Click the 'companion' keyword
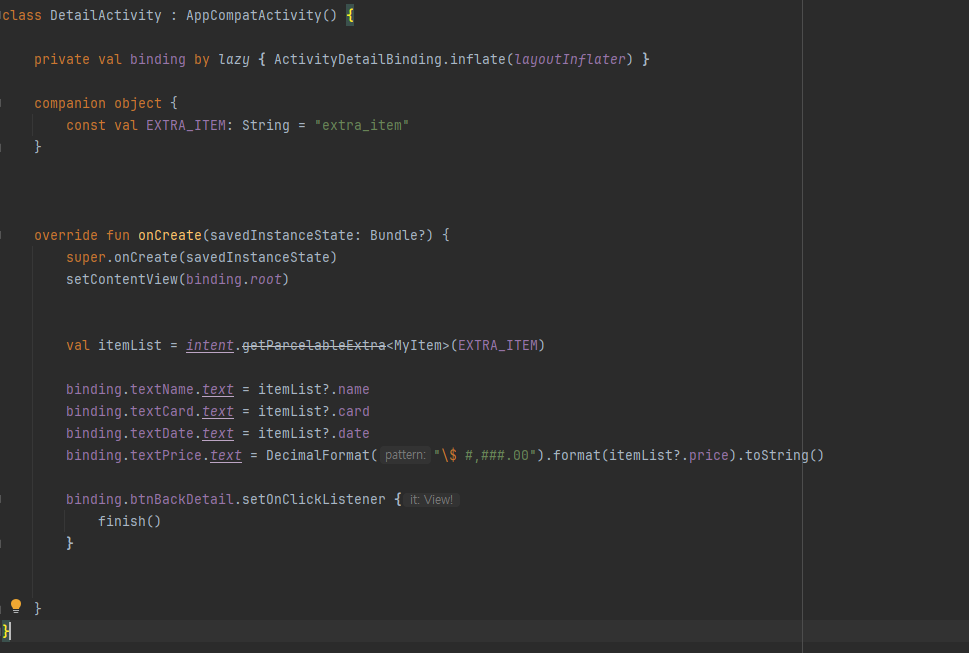The image size is (969, 653). coord(70,103)
